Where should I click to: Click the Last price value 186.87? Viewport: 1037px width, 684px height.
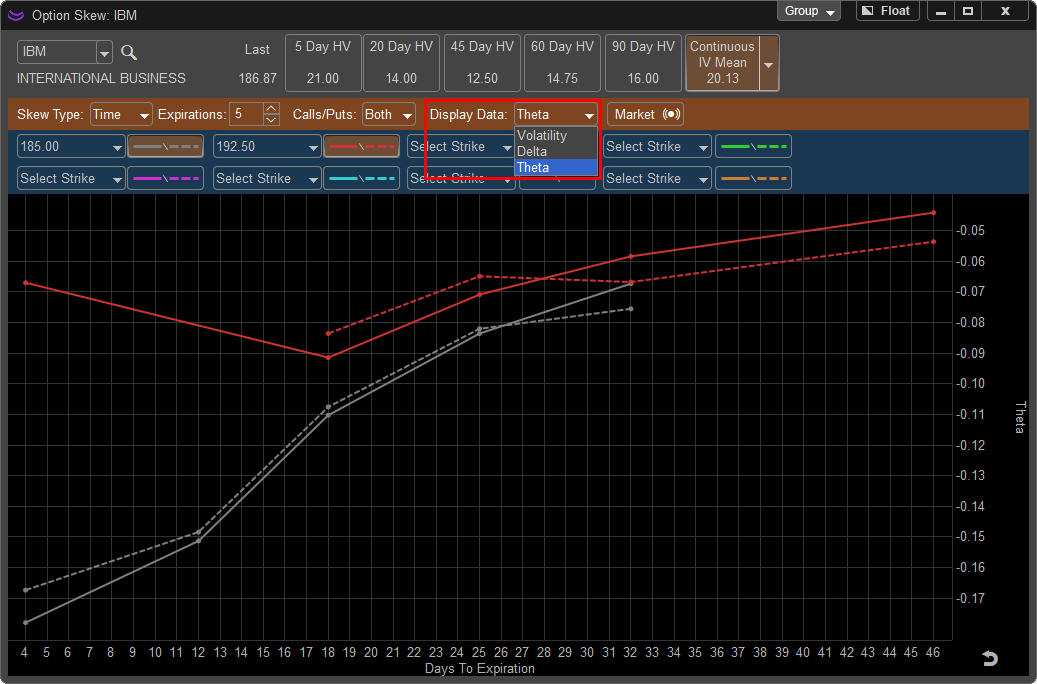(257, 78)
